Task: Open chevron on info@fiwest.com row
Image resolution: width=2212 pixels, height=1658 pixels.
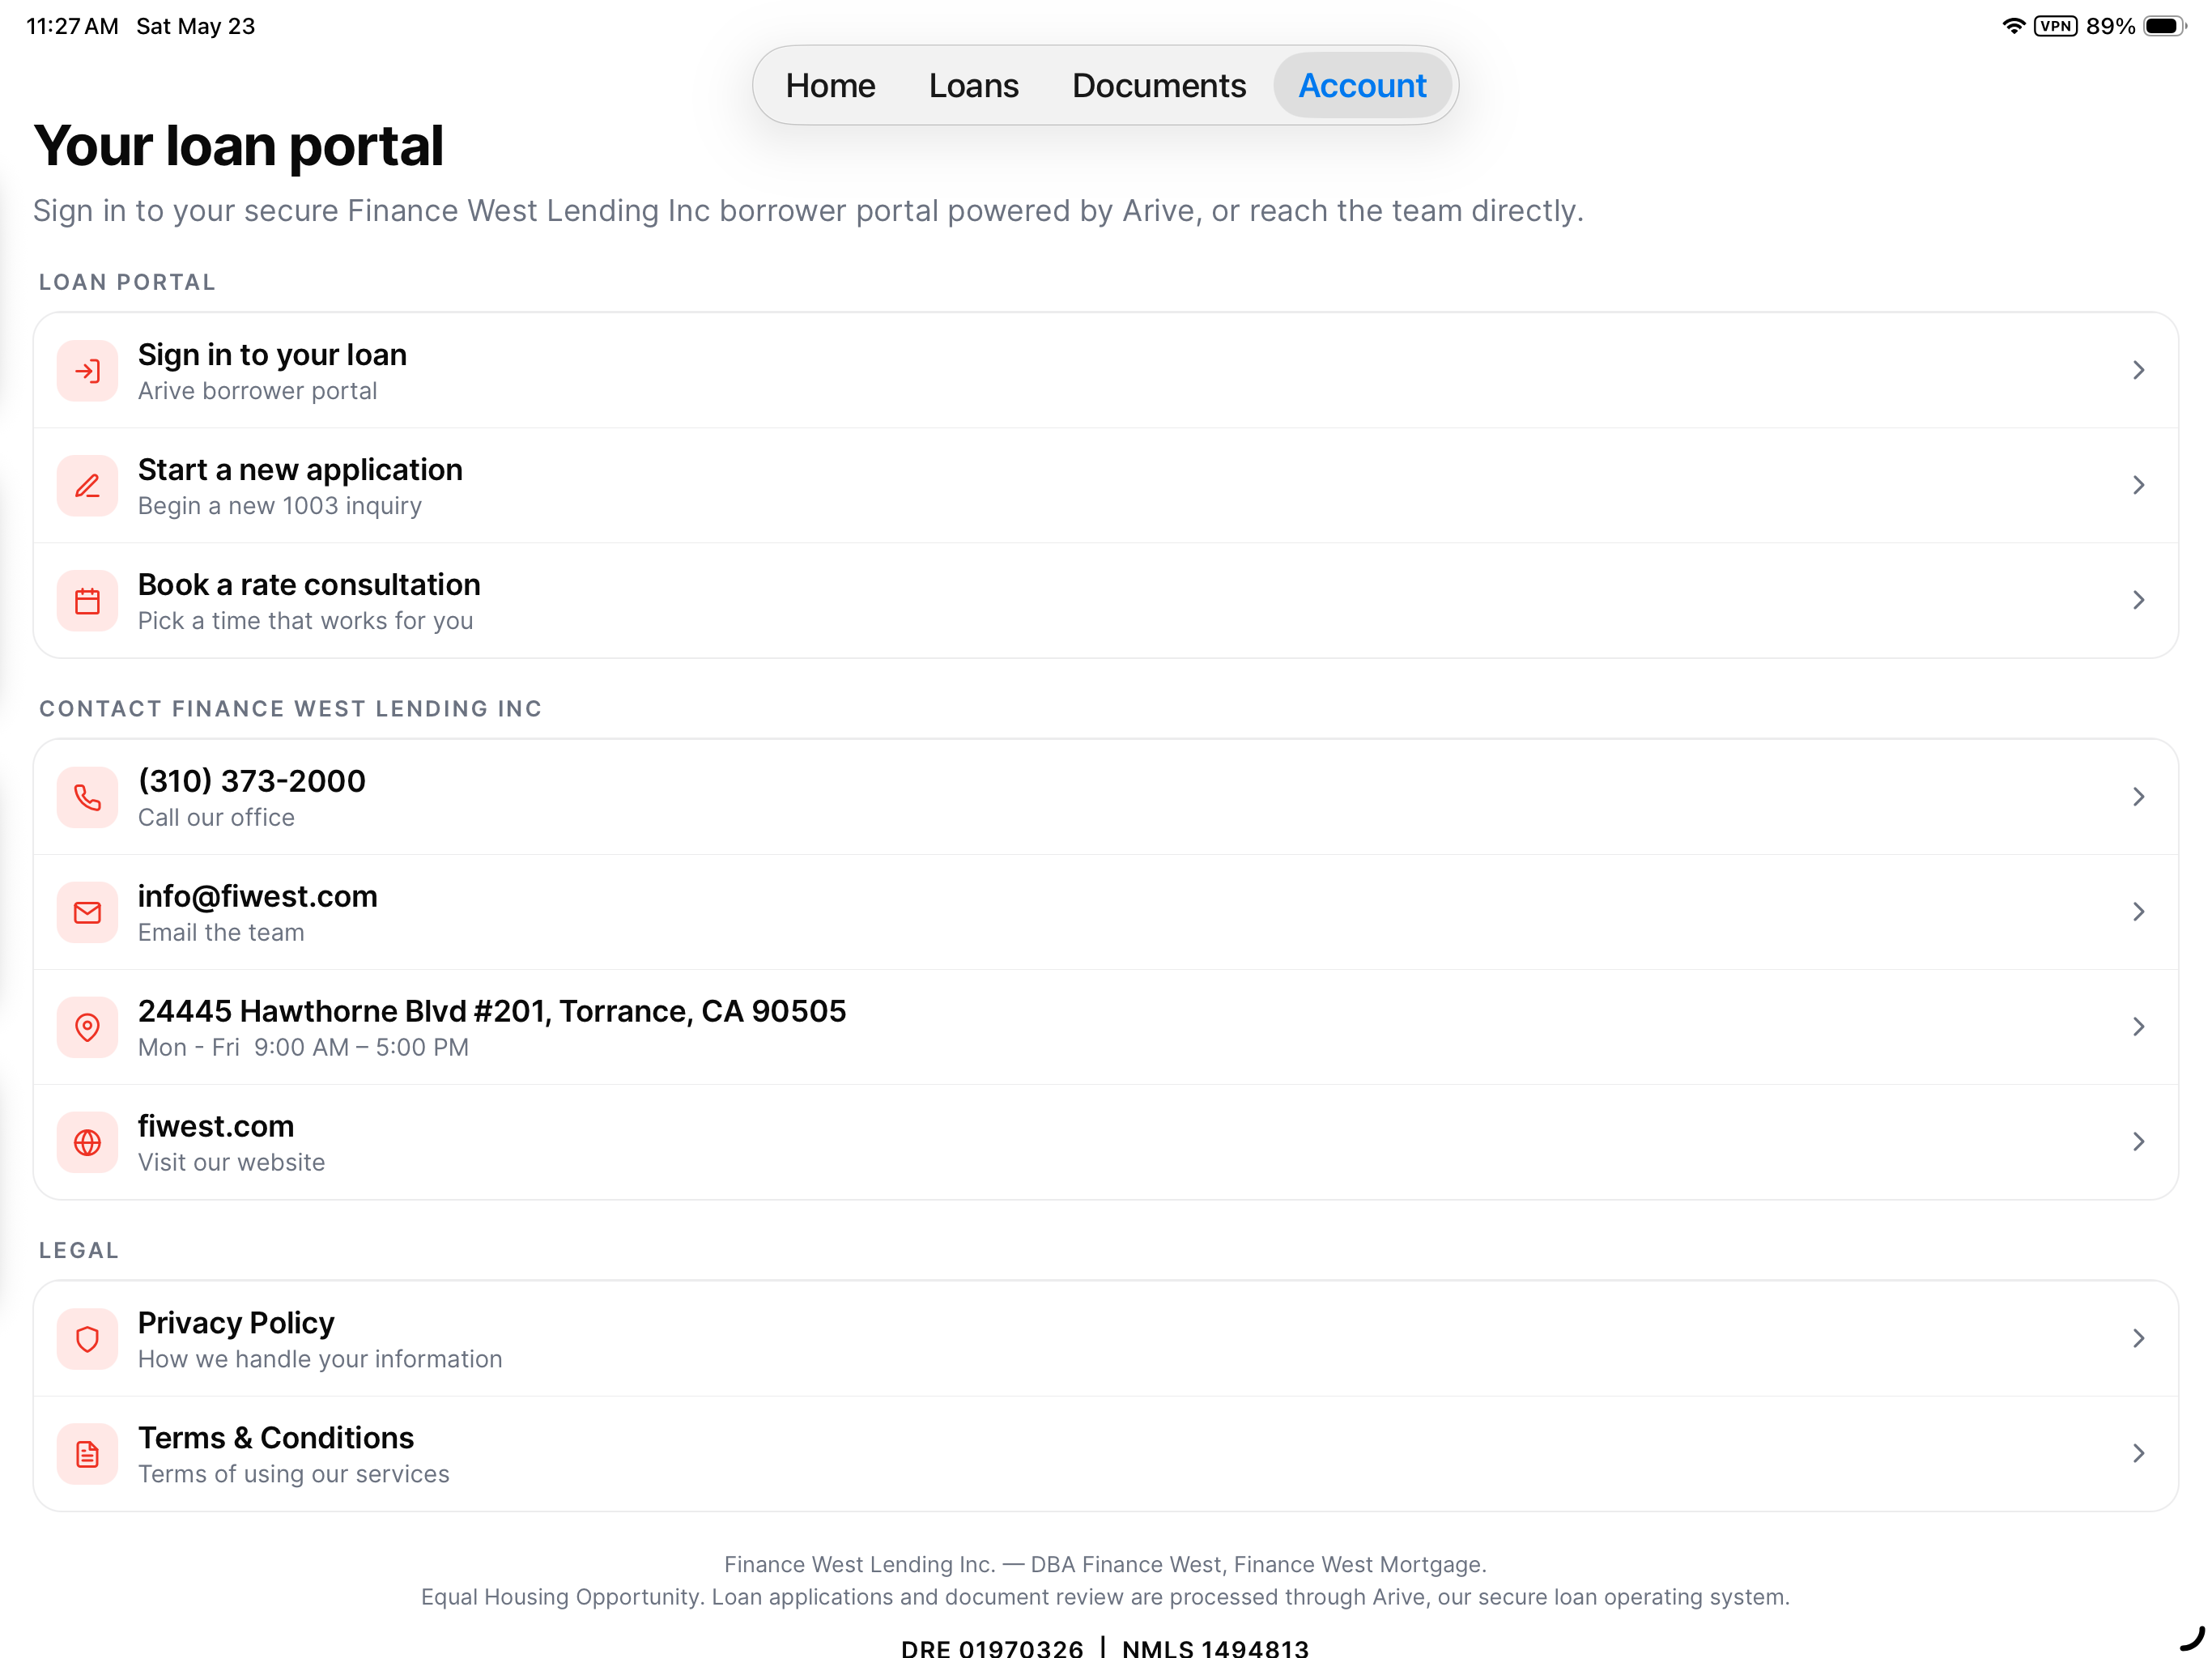Action: pos(2138,913)
